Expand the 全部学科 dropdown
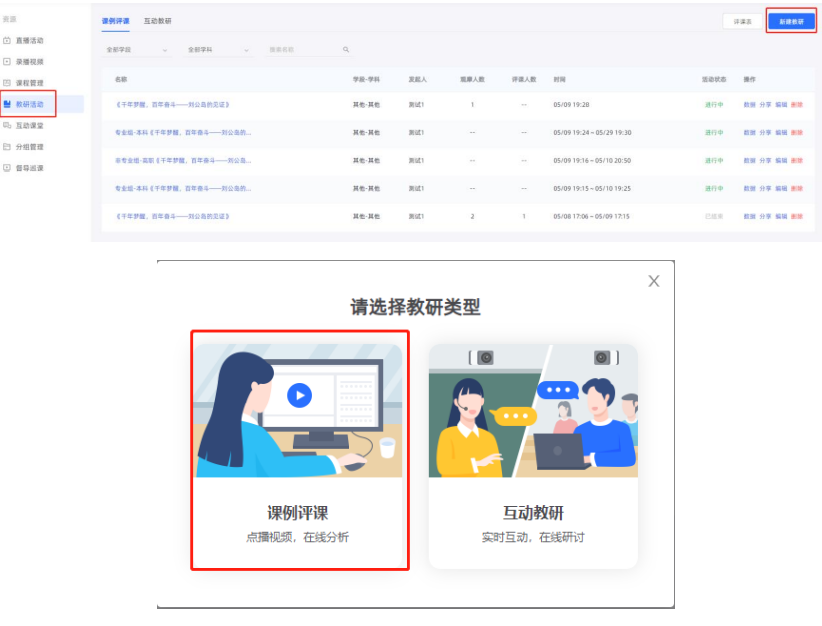Screen dimensions: 822x626 pyautogui.click(x=218, y=49)
